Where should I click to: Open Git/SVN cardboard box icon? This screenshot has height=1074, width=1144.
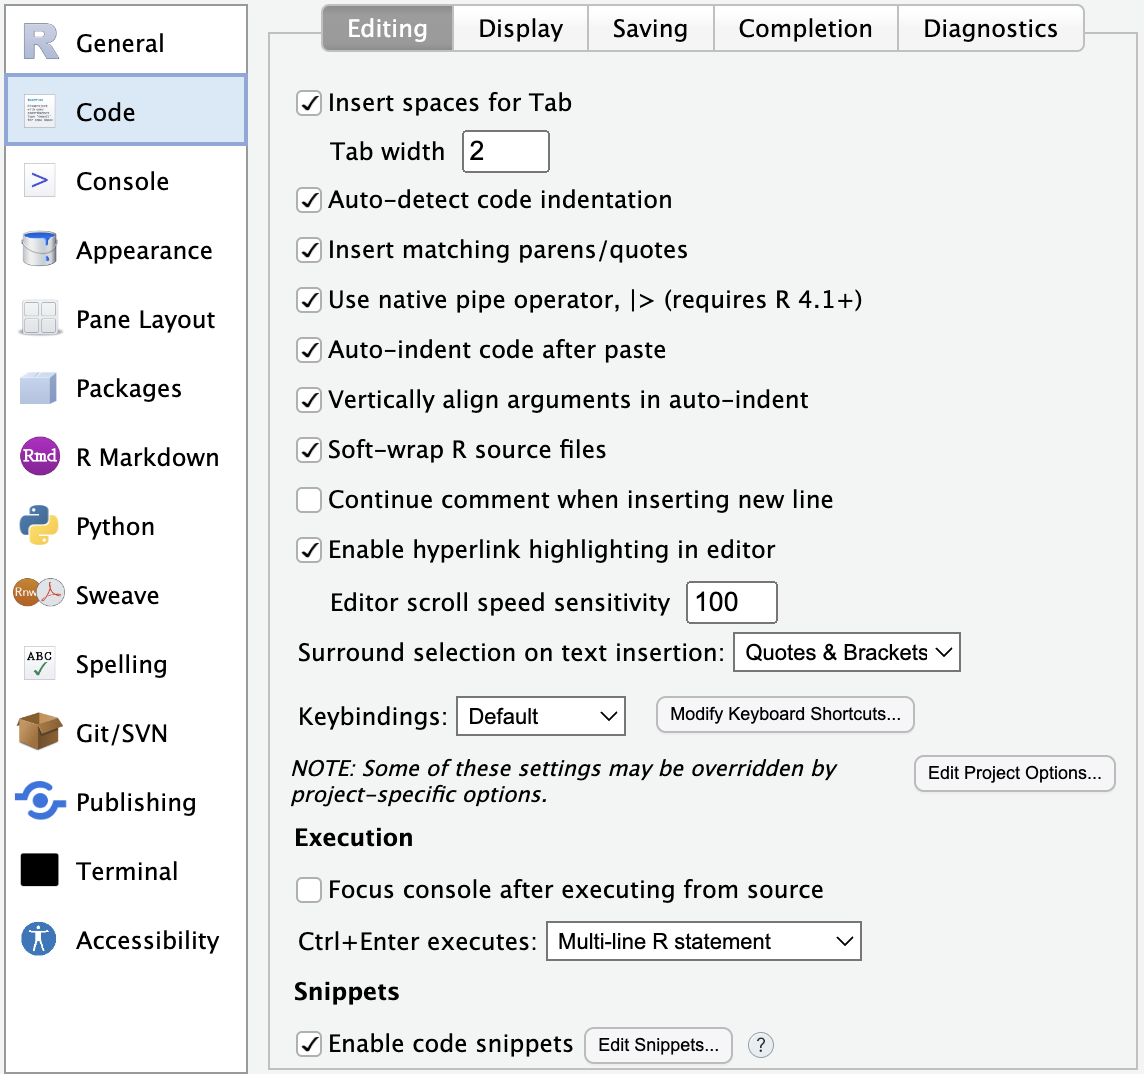pyautogui.click(x=39, y=732)
